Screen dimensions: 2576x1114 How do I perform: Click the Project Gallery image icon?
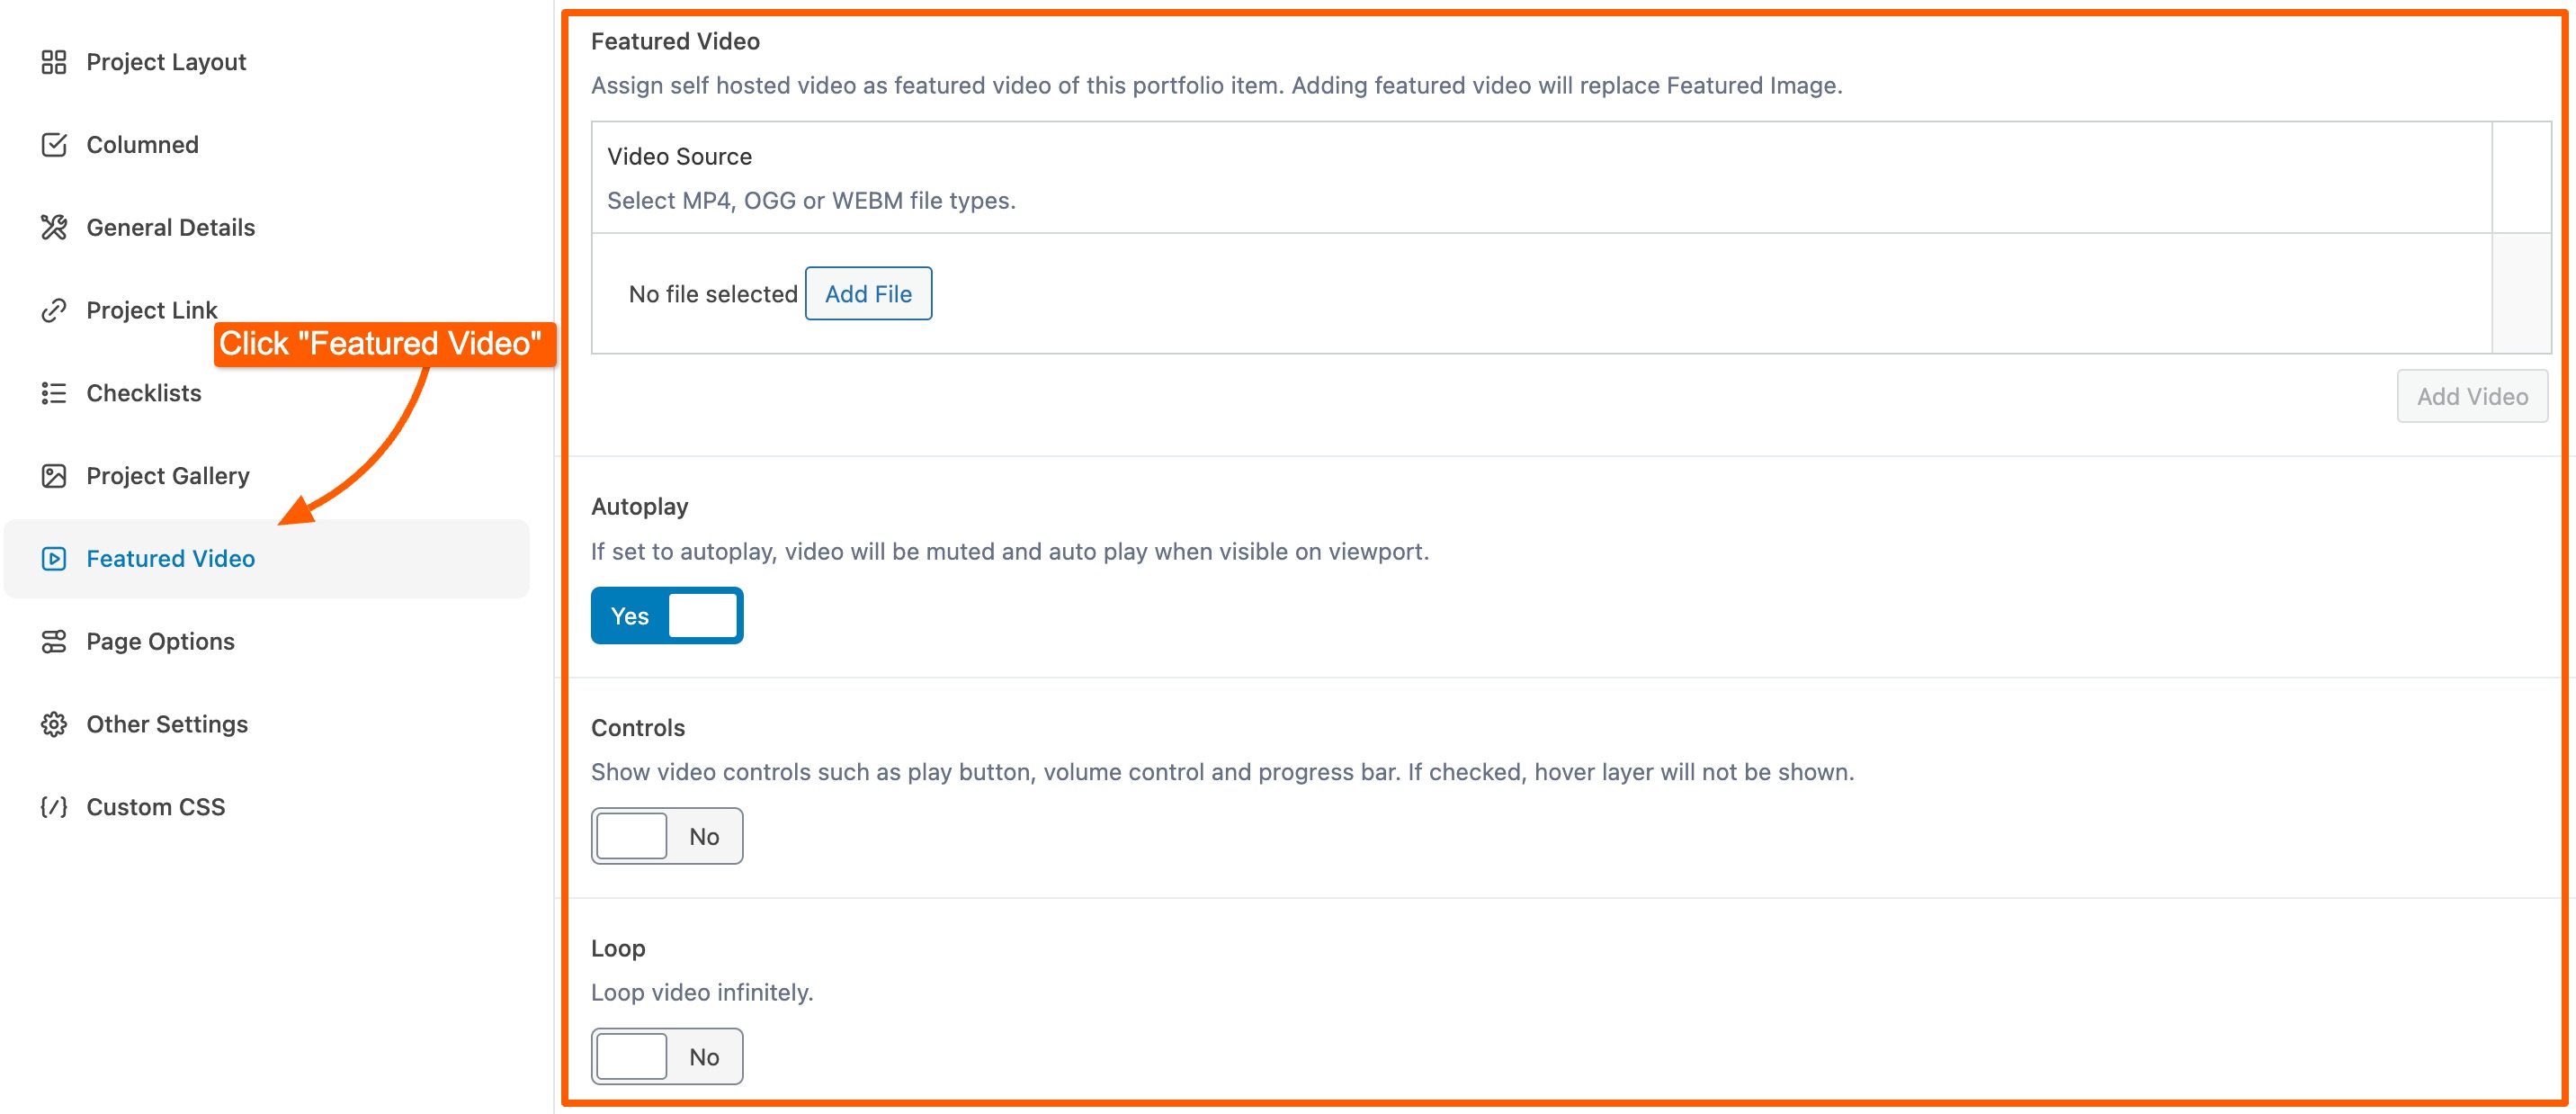(x=54, y=476)
